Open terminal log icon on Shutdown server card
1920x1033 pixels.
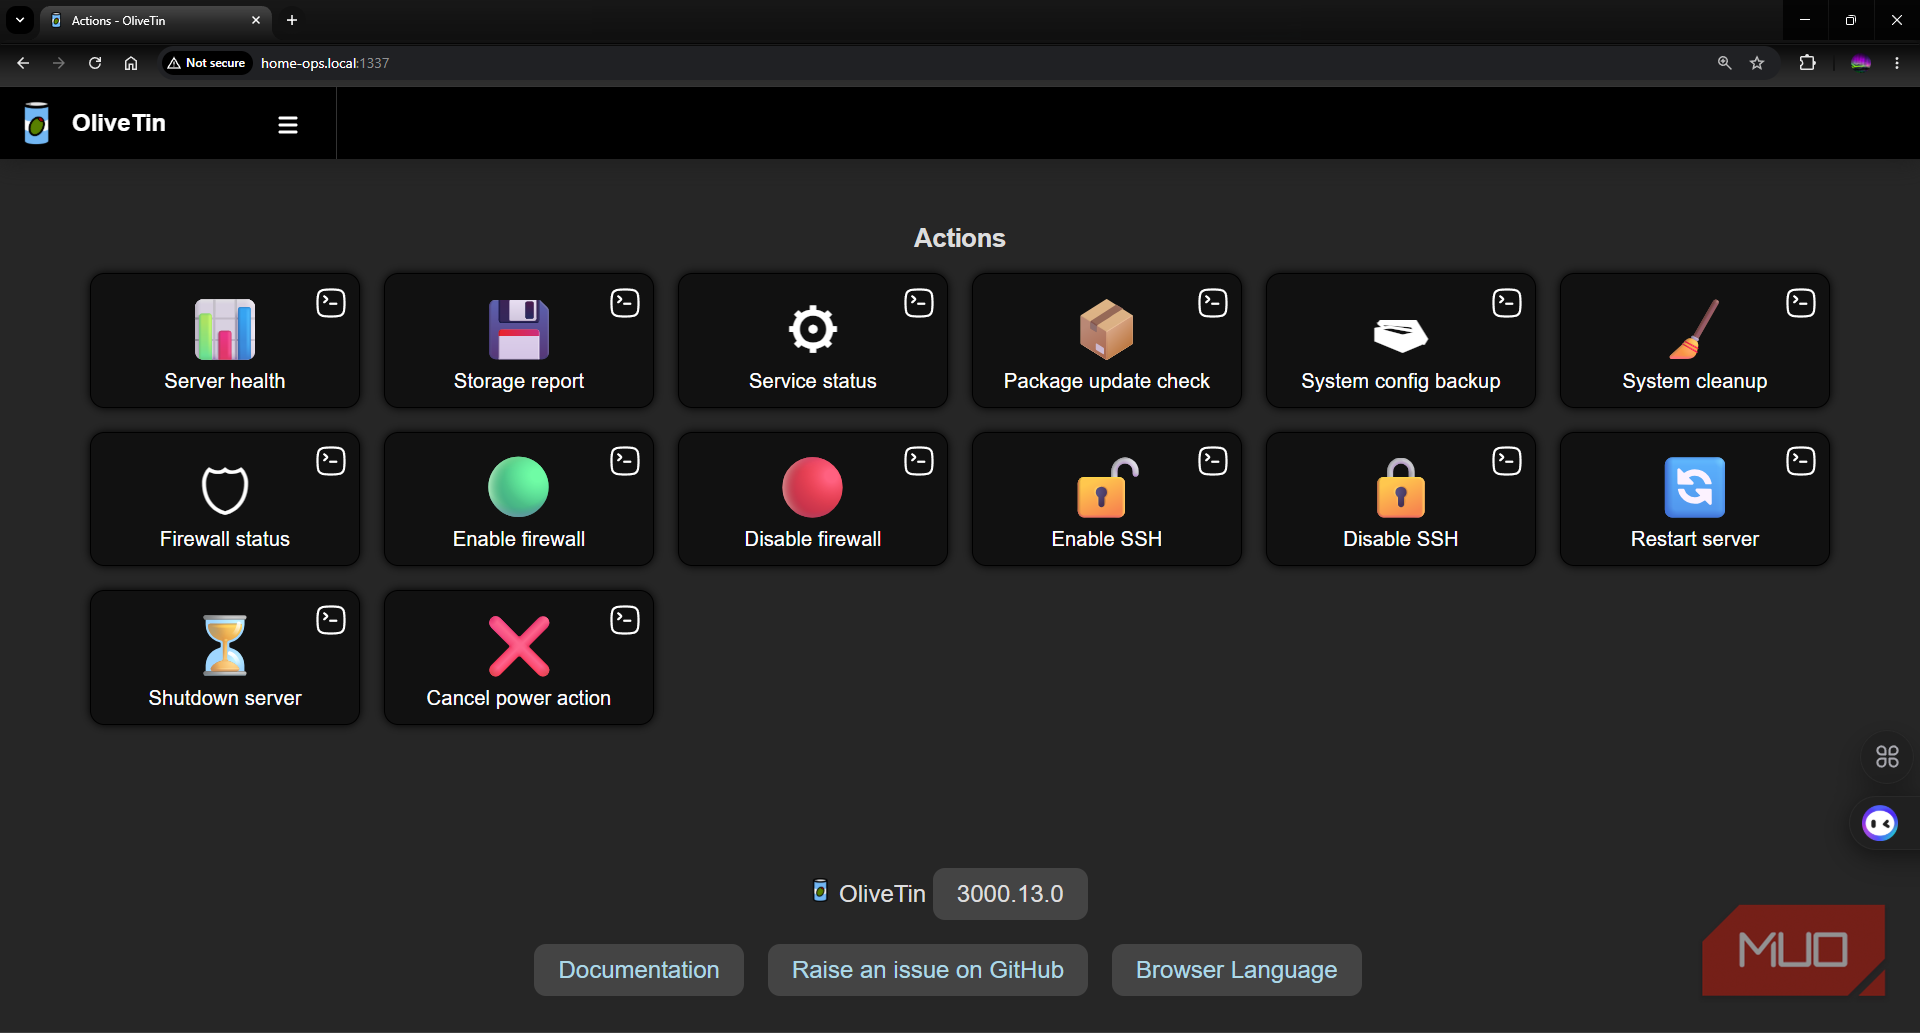331,619
